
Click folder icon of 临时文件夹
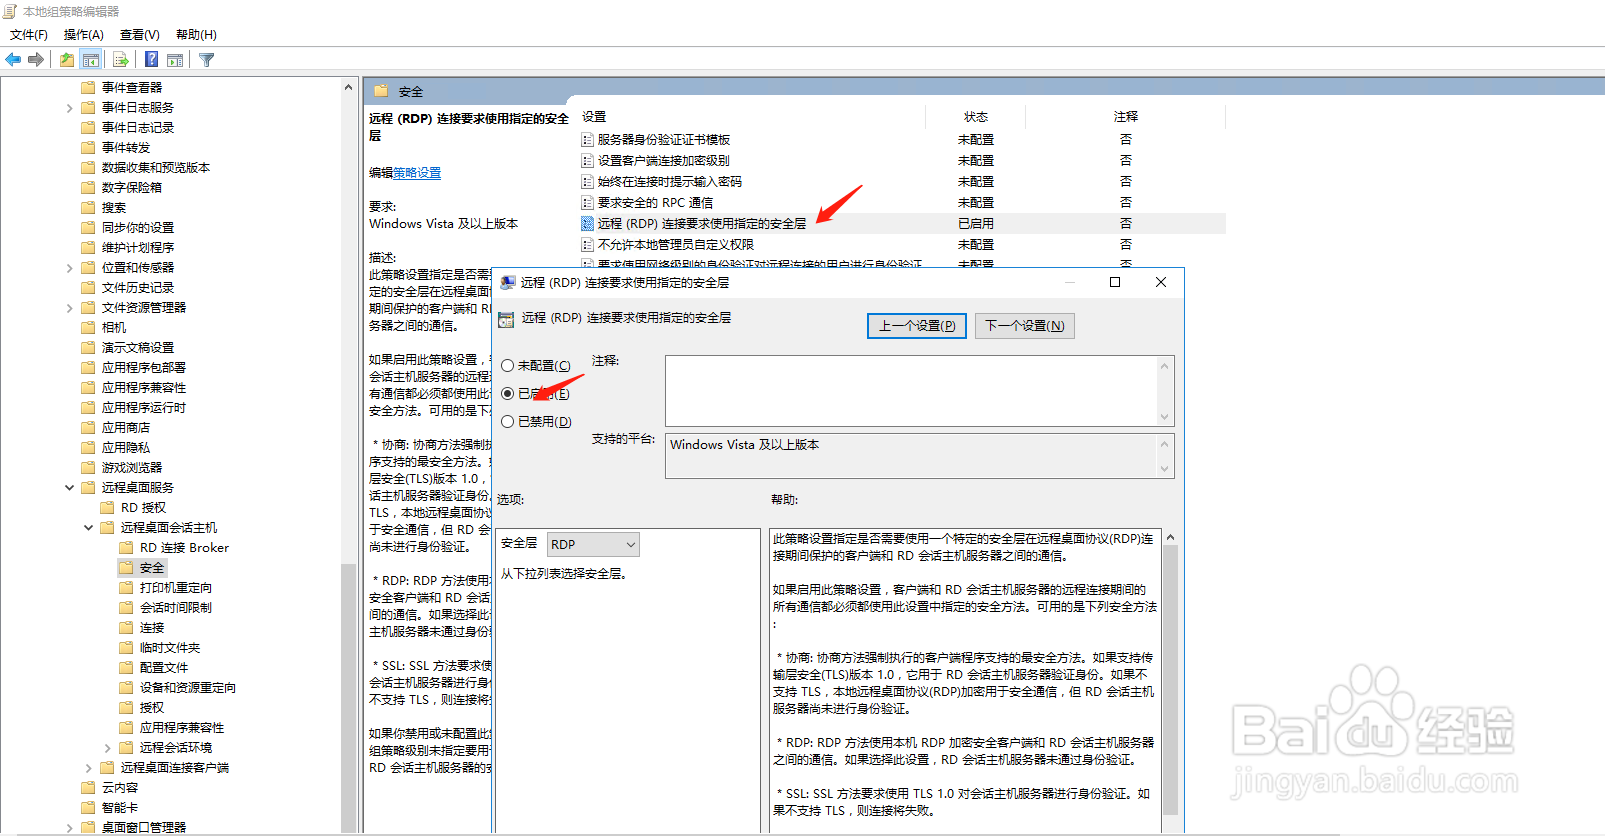tap(126, 647)
